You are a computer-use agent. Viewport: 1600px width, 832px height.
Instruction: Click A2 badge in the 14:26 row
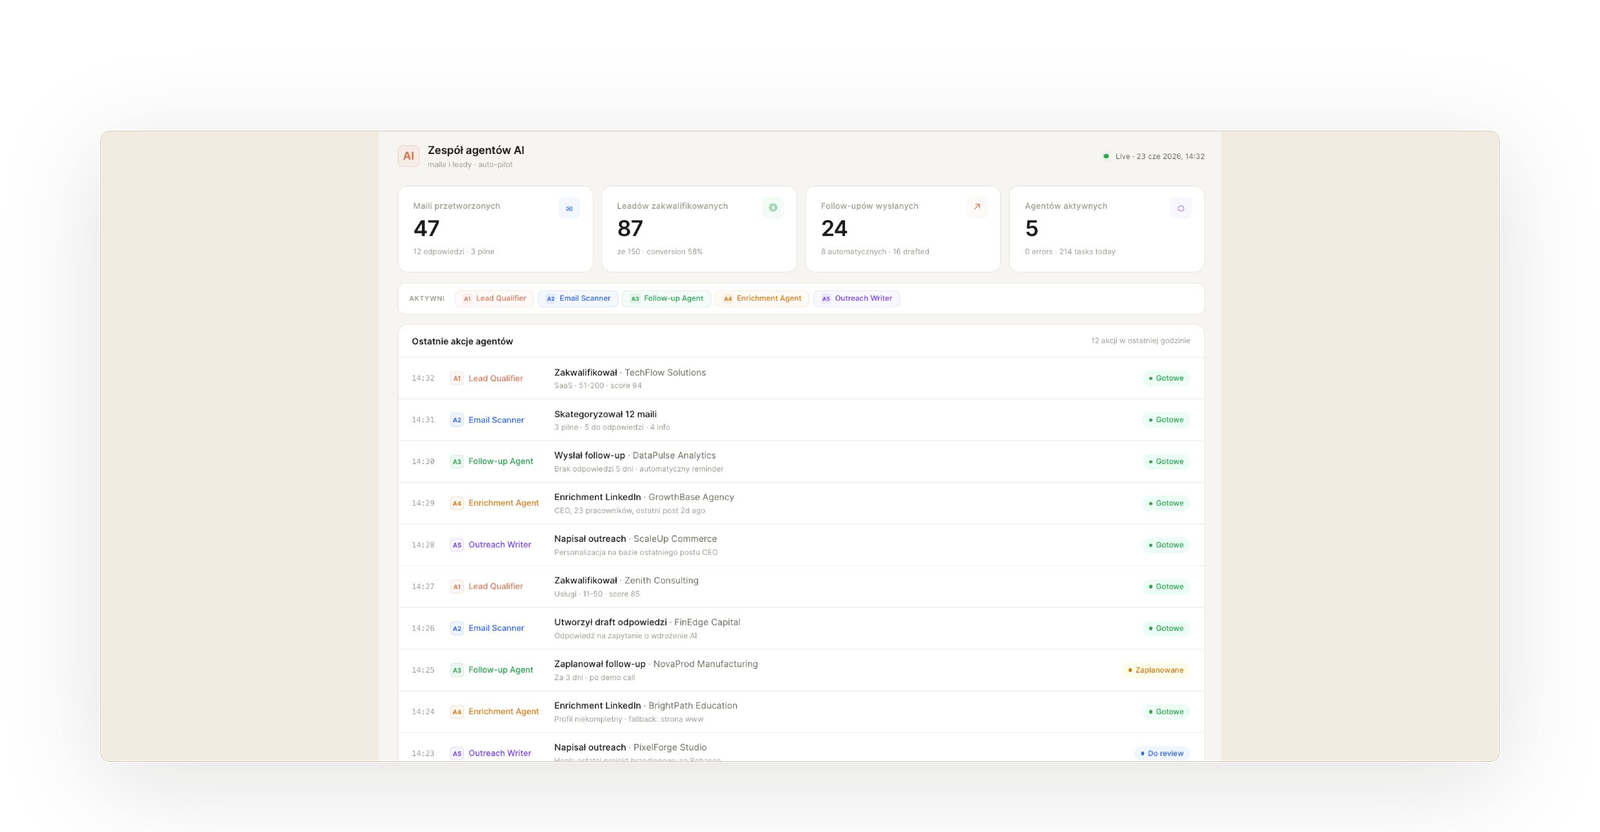tap(457, 628)
